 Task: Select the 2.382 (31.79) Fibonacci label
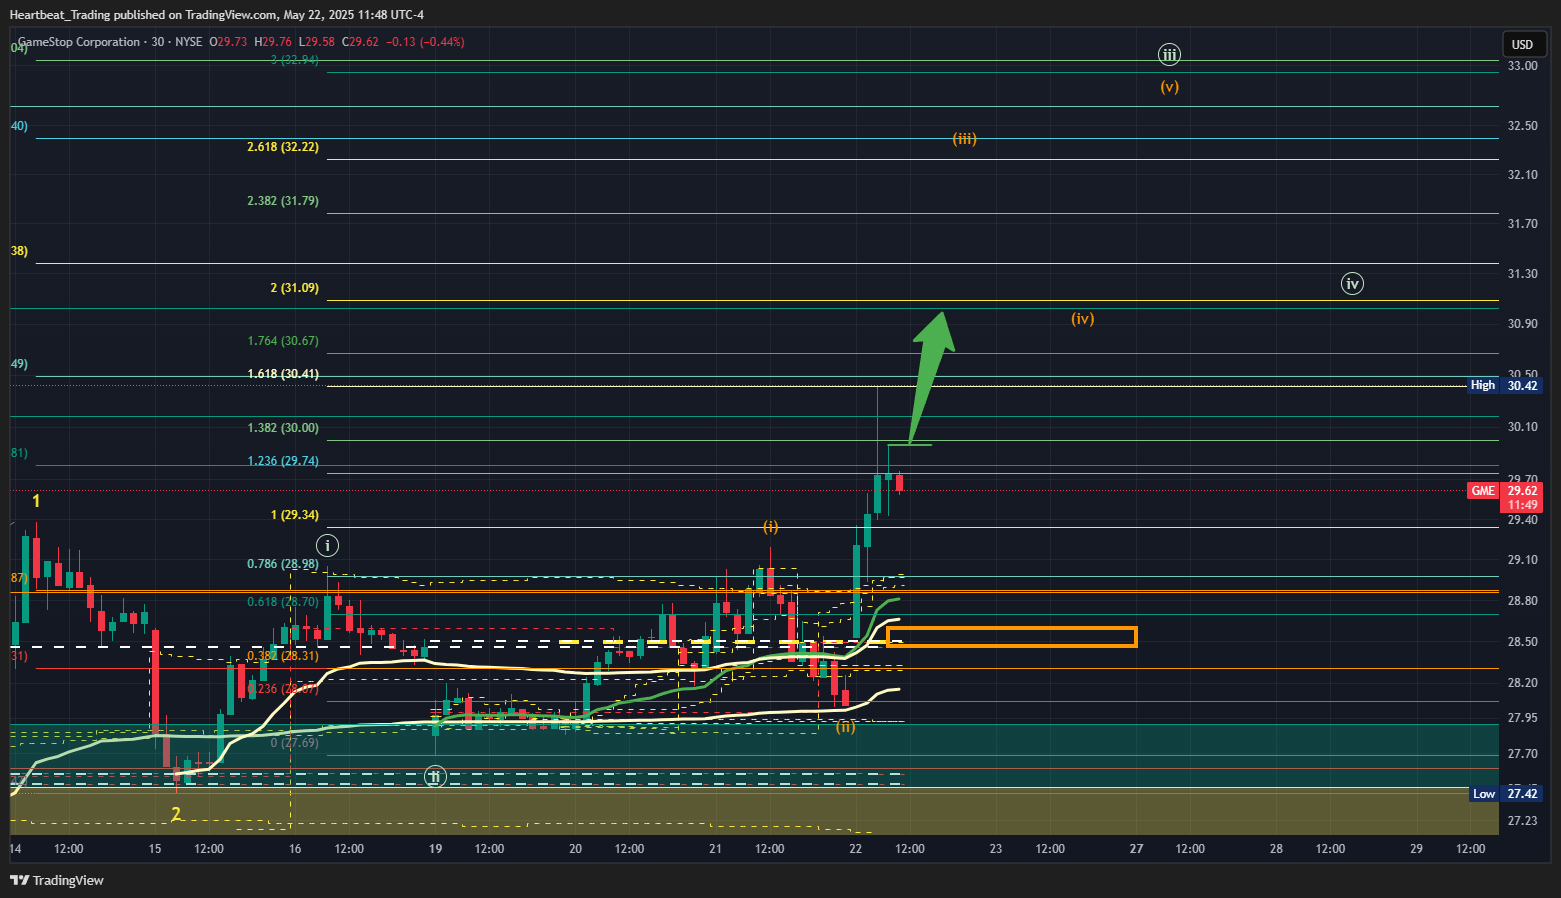[x=283, y=201]
